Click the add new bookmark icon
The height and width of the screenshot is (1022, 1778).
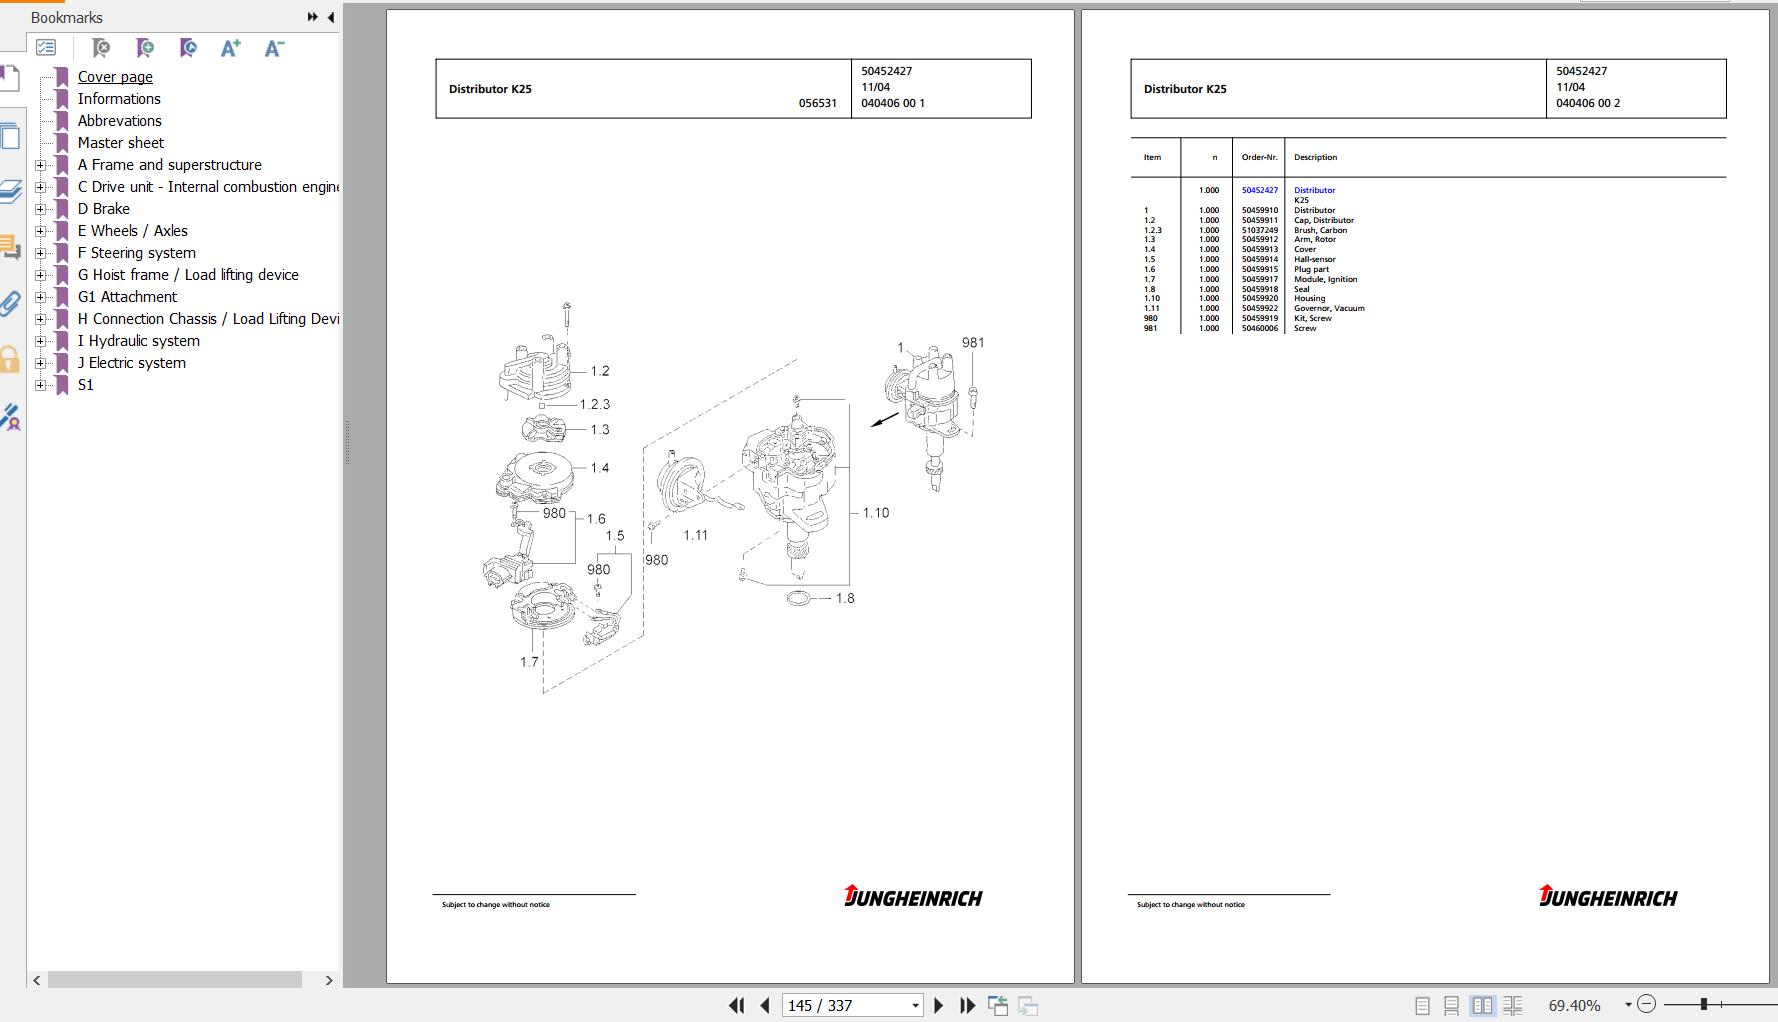tap(145, 47)
